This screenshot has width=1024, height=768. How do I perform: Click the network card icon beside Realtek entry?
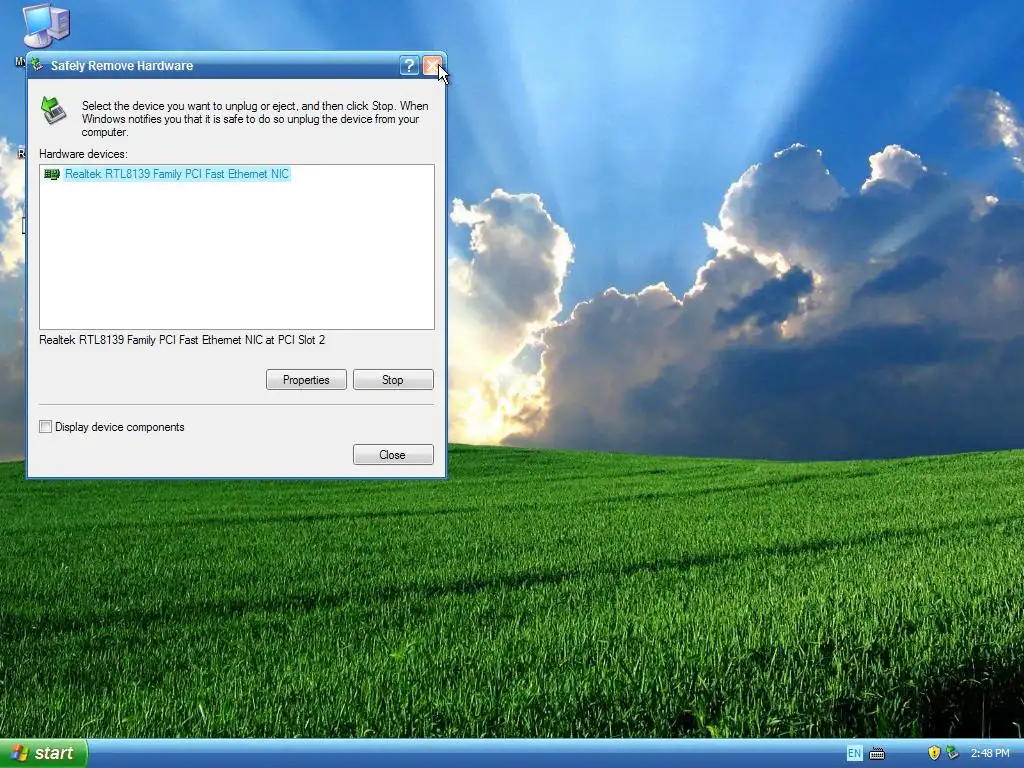click(x=52, y=174)
